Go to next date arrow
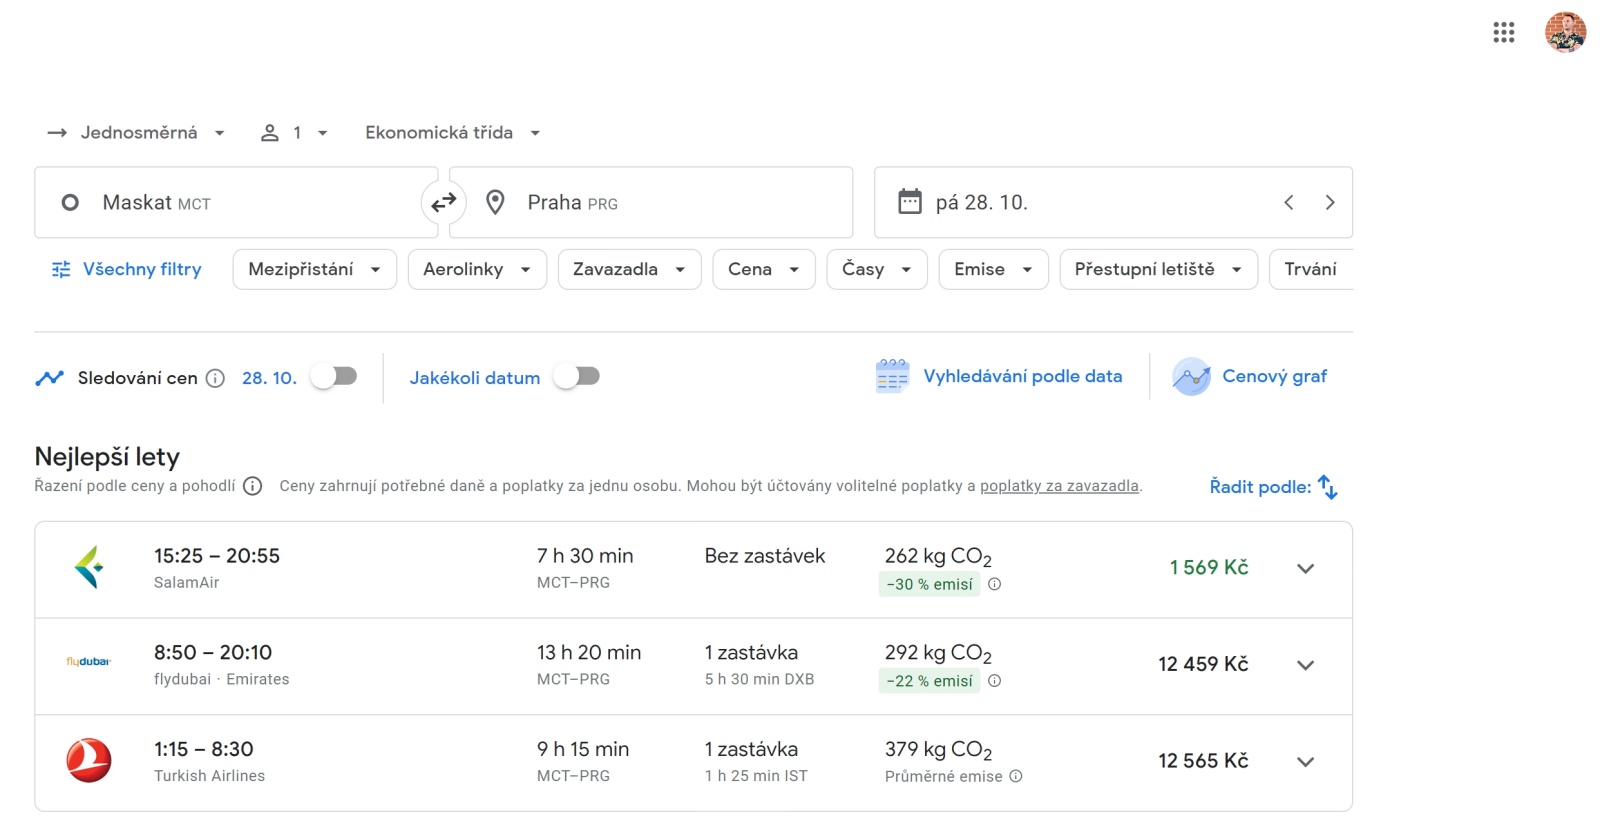Viewport: 1600px width, 832px height. 1330,202
